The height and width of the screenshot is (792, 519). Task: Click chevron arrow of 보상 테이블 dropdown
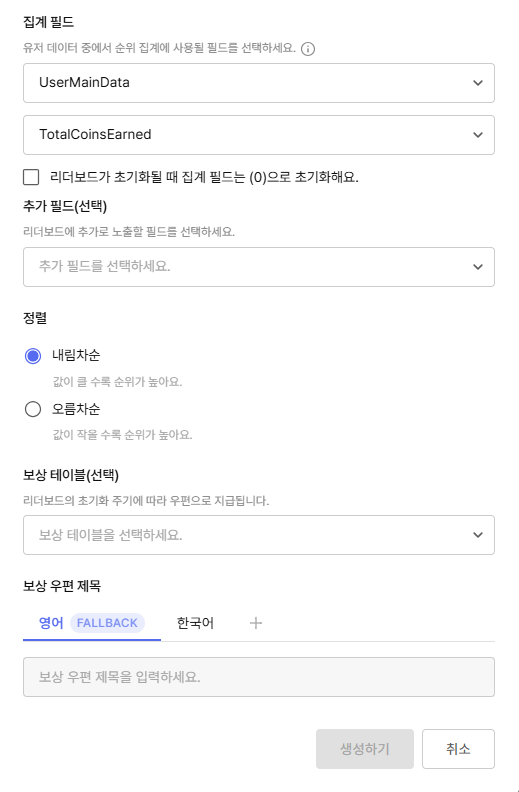click(x=478, y=535)
